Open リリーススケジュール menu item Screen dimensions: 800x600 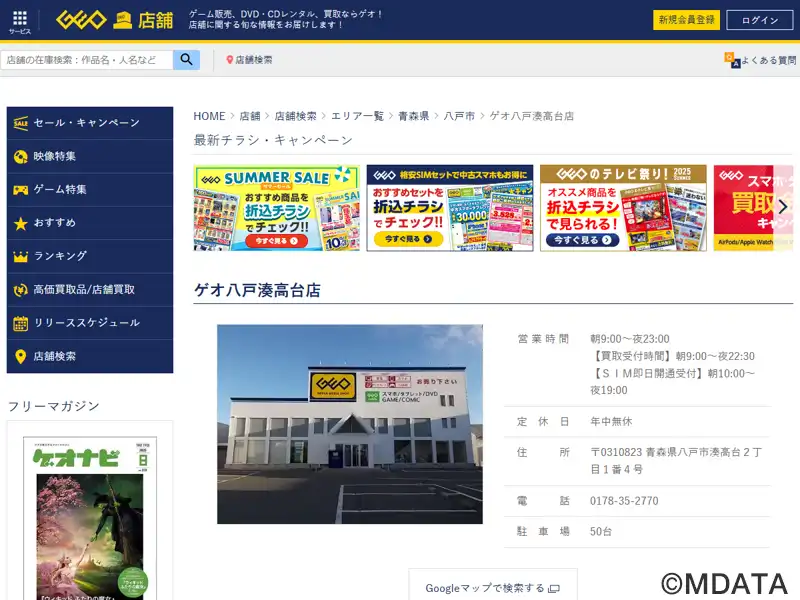click(x=90, y=323)
